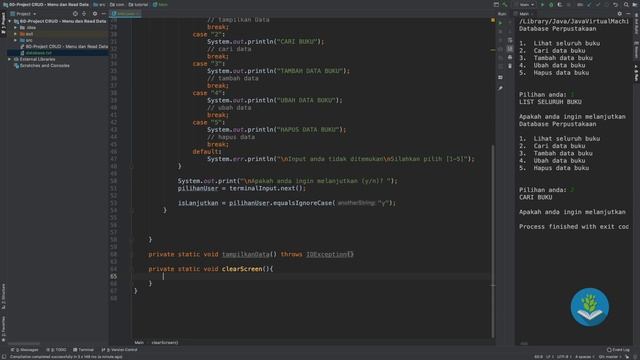Expand the src folder
The width and height of the screenshot is (640, 360).
16,40
